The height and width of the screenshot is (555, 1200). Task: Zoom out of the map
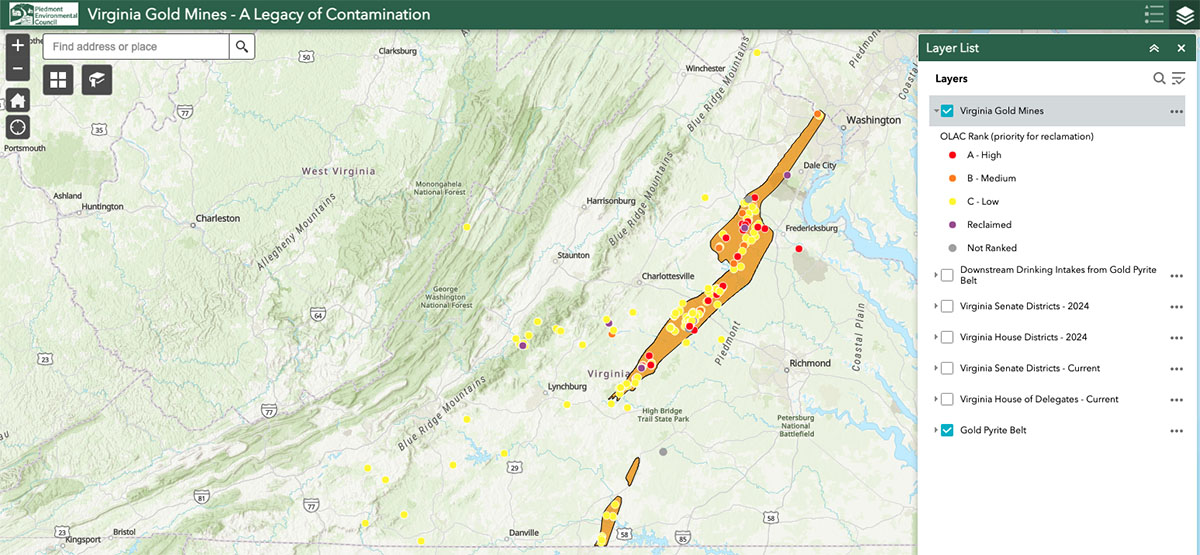point(18,70)
